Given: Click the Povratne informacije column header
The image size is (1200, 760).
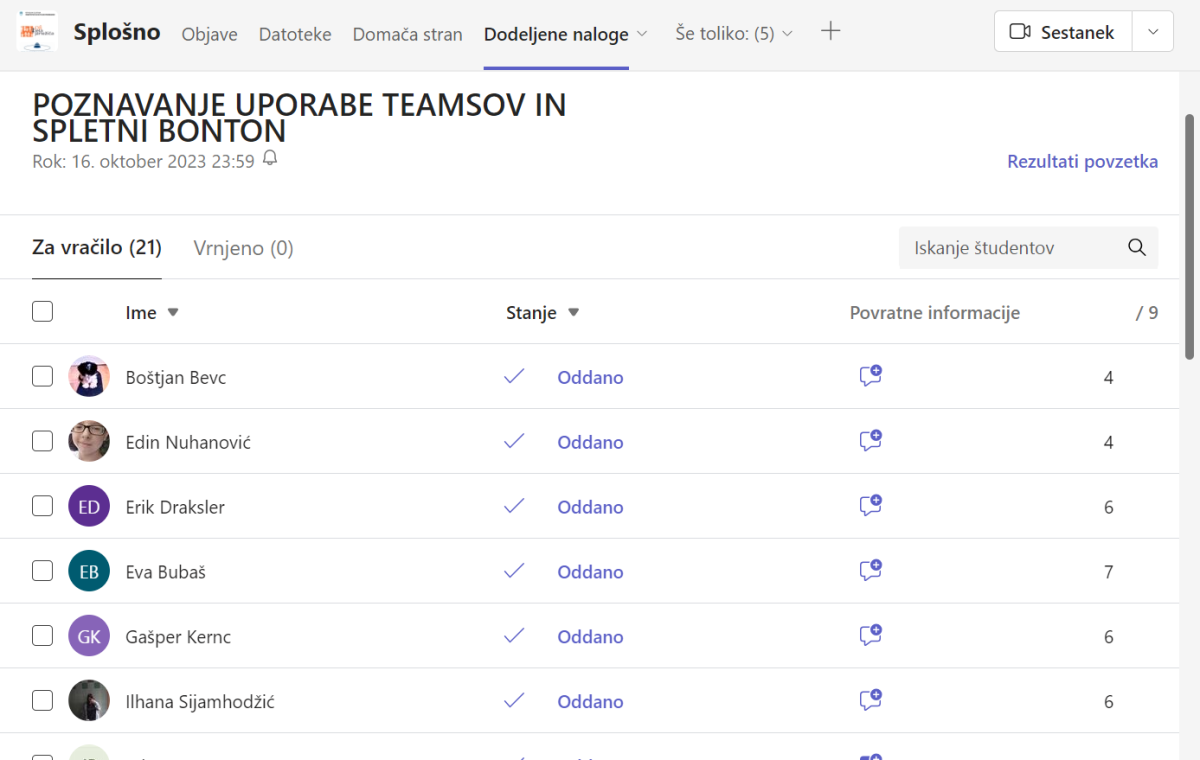Looking at the screenshot, I should pos(935,313).
